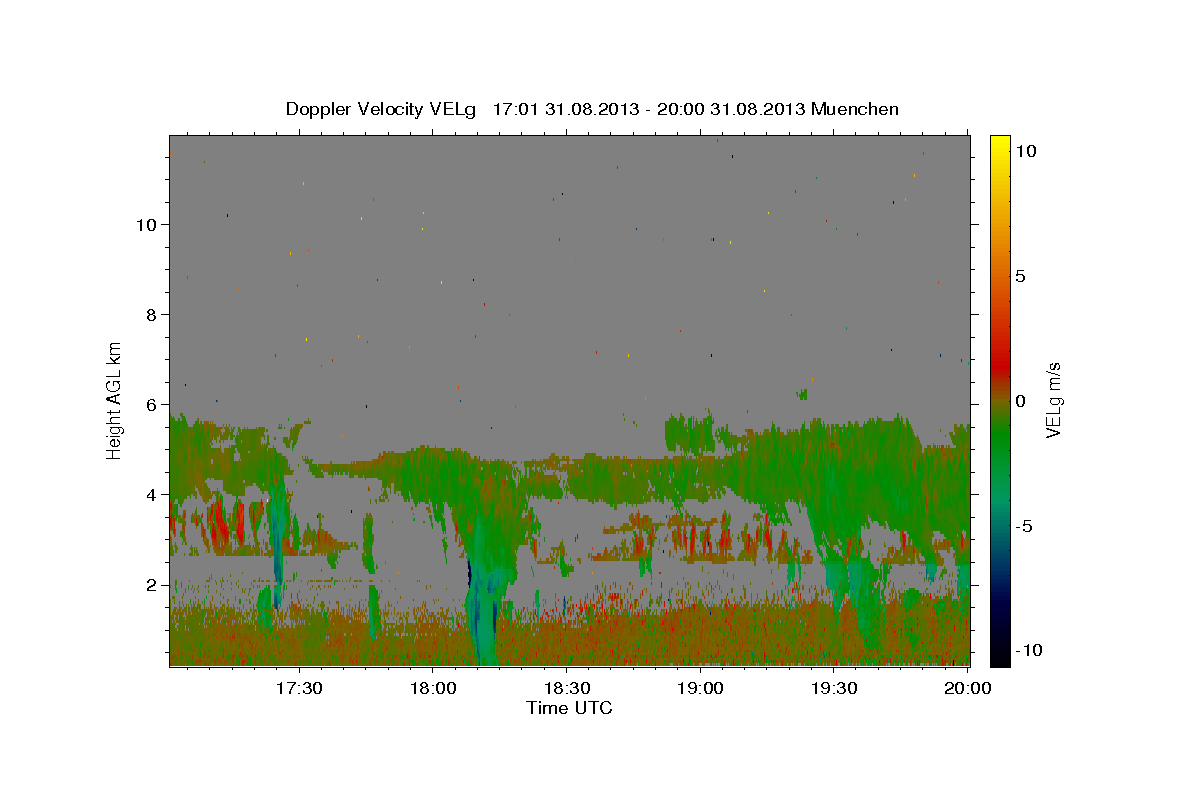Screen dimensions: 1200x800
Task: Click the 'VELg m/s' colorbar label
Action: (x=1053, y=400)
